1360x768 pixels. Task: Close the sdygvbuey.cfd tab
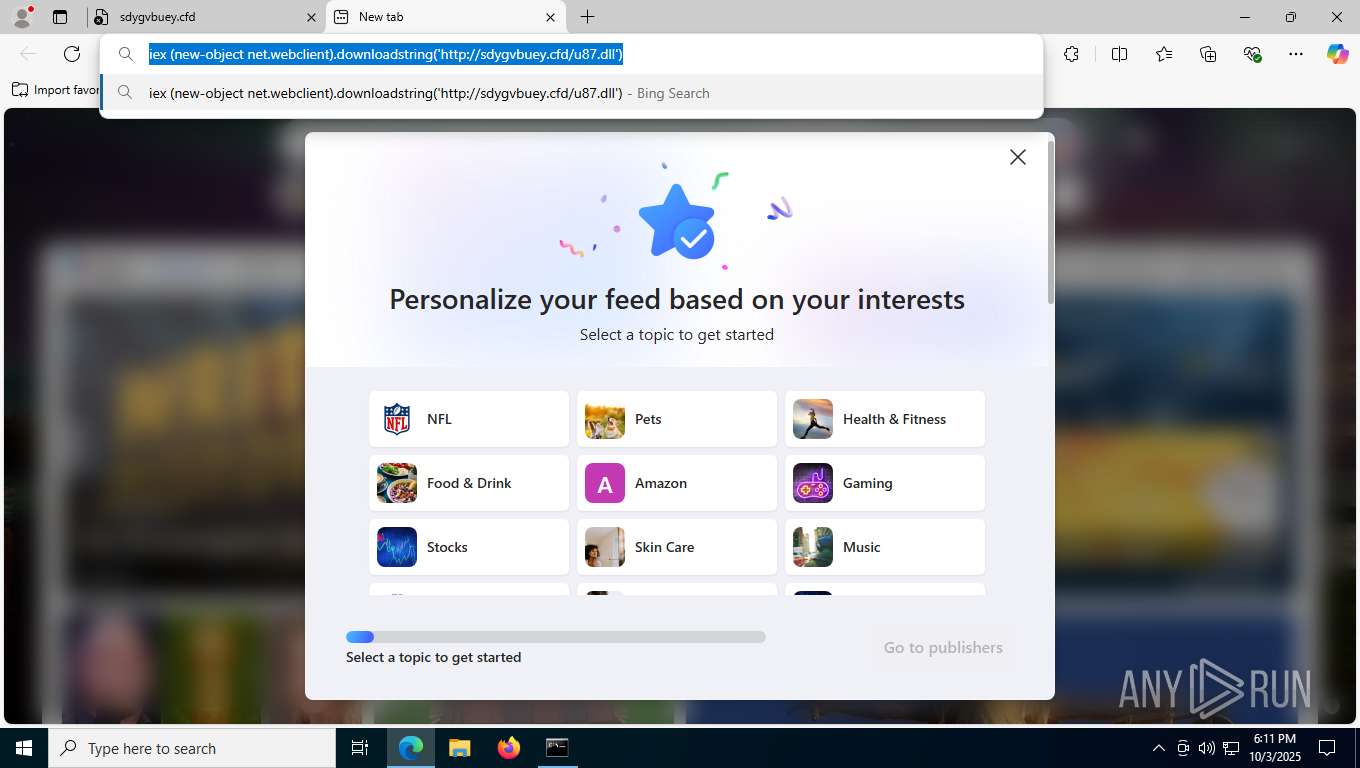[311, 17]
